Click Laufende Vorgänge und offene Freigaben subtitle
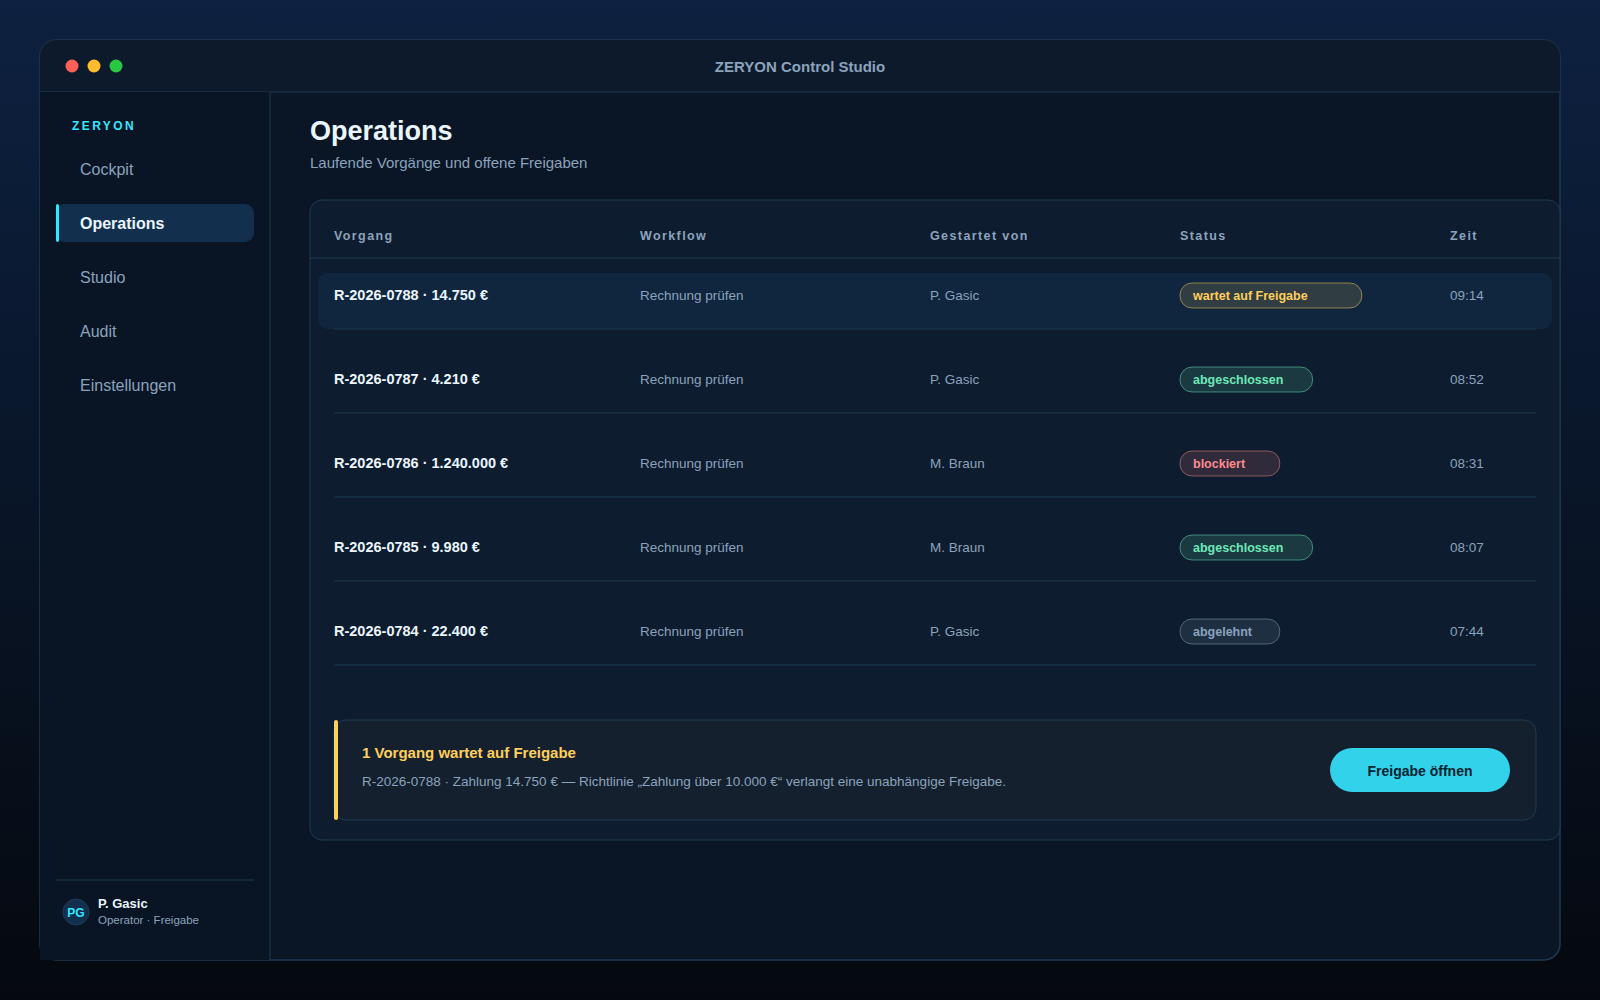 pyautogui.click(x=448, y=163)
